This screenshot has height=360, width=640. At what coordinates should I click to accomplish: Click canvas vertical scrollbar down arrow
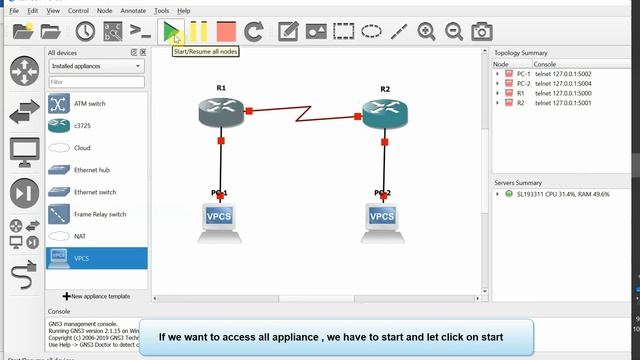click(x=484, y=291)
